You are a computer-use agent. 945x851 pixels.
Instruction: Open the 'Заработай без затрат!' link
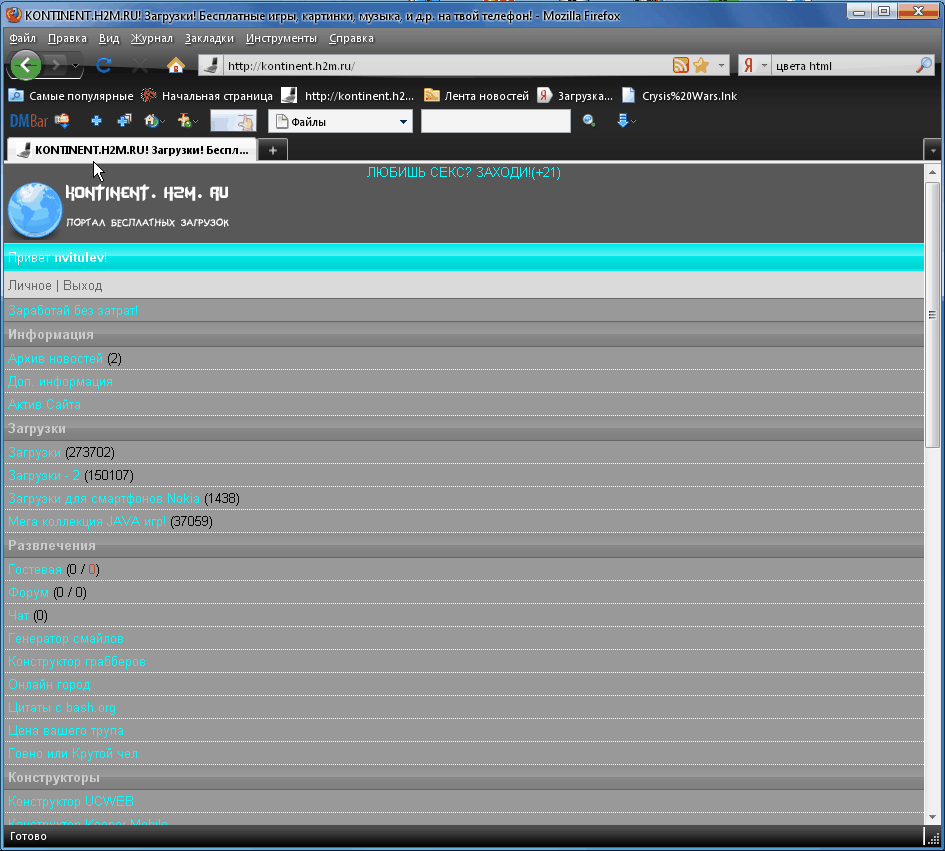pos(73,310)
